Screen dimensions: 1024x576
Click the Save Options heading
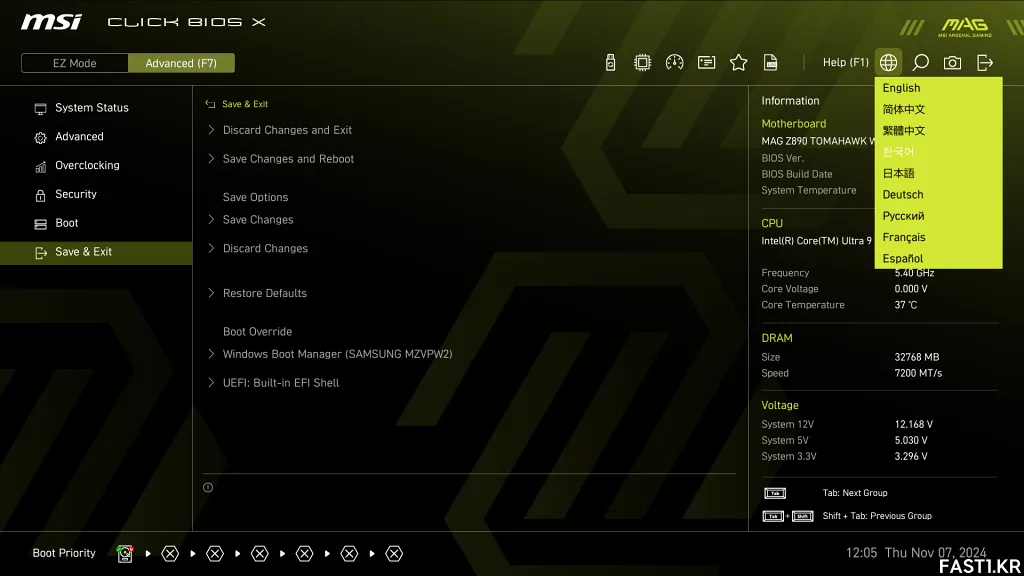pyautogui.click(x=255, y=197)
